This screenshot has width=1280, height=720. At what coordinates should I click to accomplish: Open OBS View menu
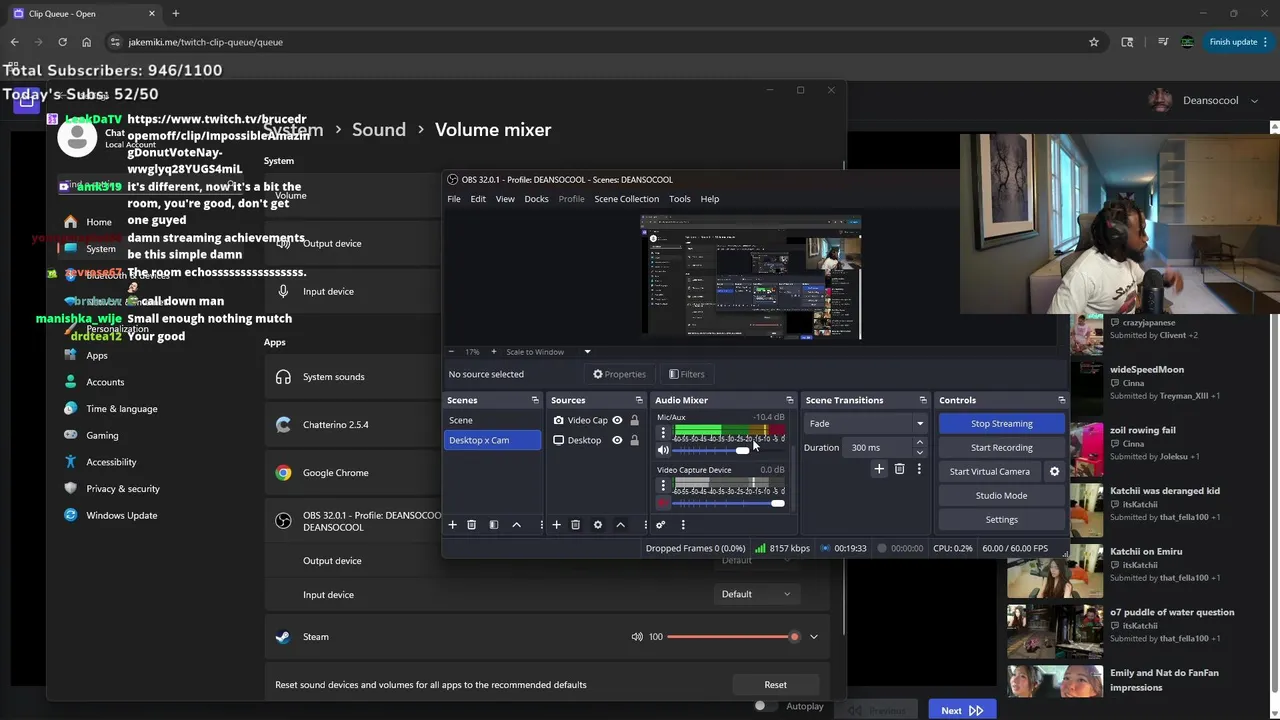pos(505,199)
